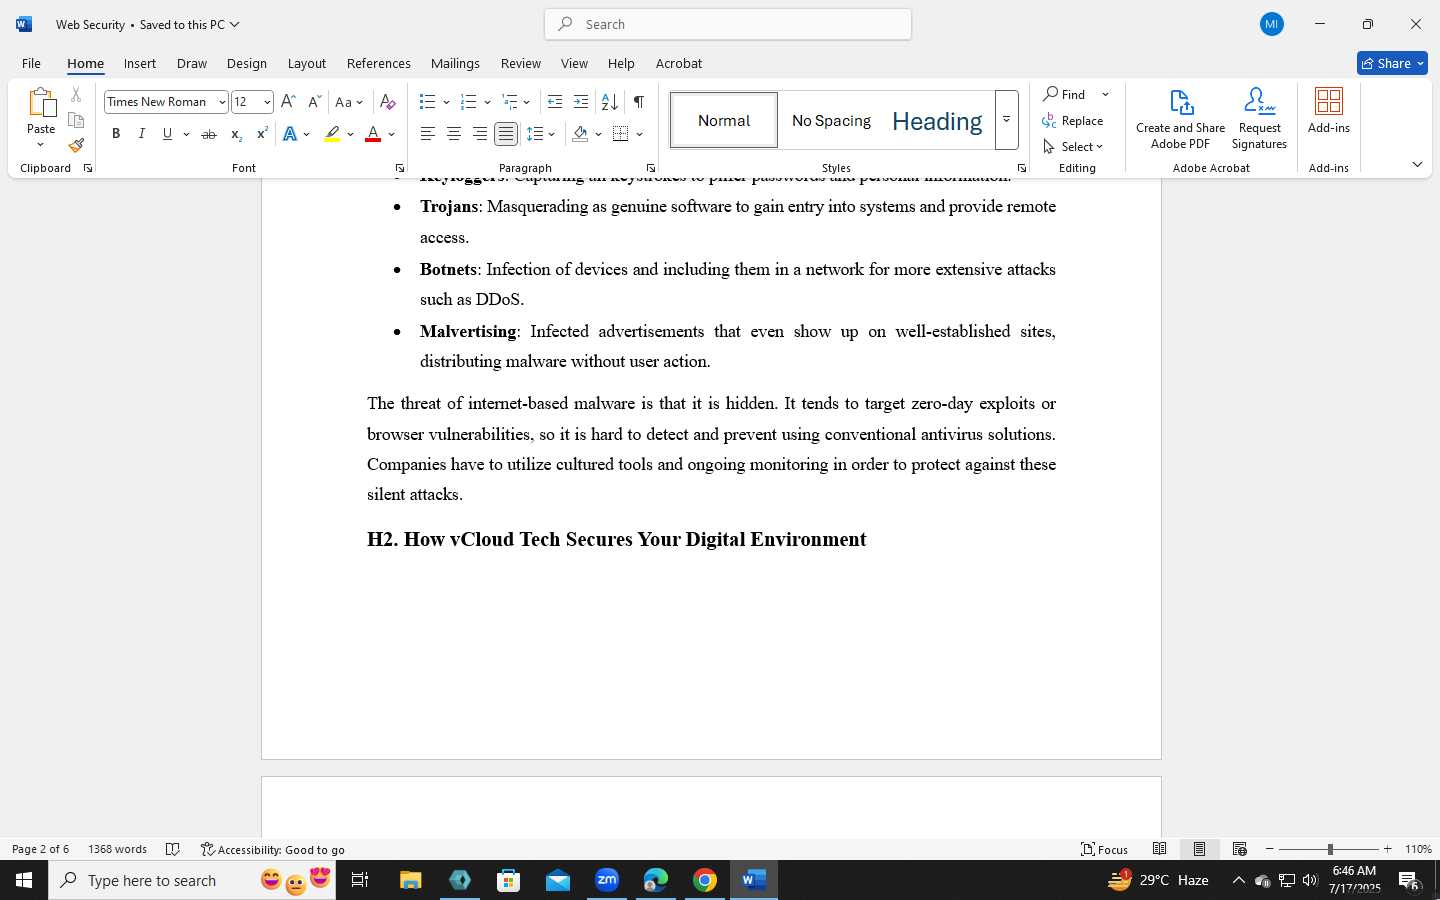Open Google Chrome from taskbar
The height and width of the screenshot is (900, 1440).
705,881
